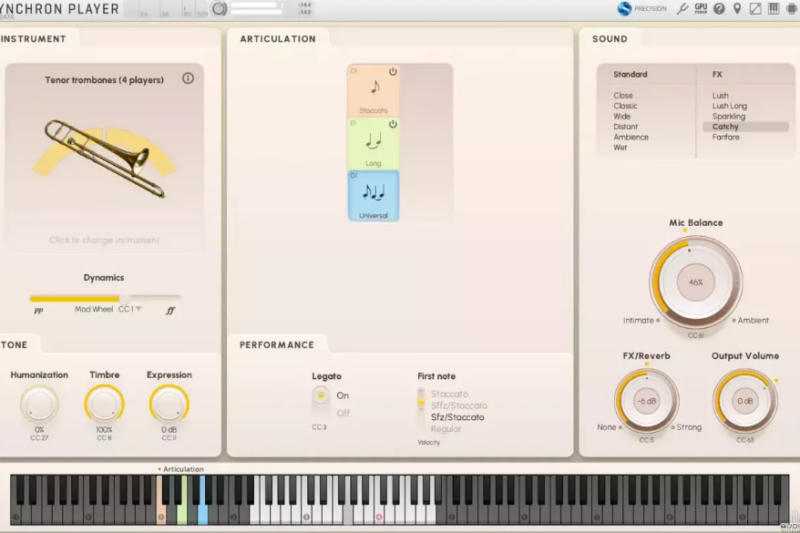Click the resize window arrow icon
The width and height of the screenshot is (800, 533).
click(755, 9)
